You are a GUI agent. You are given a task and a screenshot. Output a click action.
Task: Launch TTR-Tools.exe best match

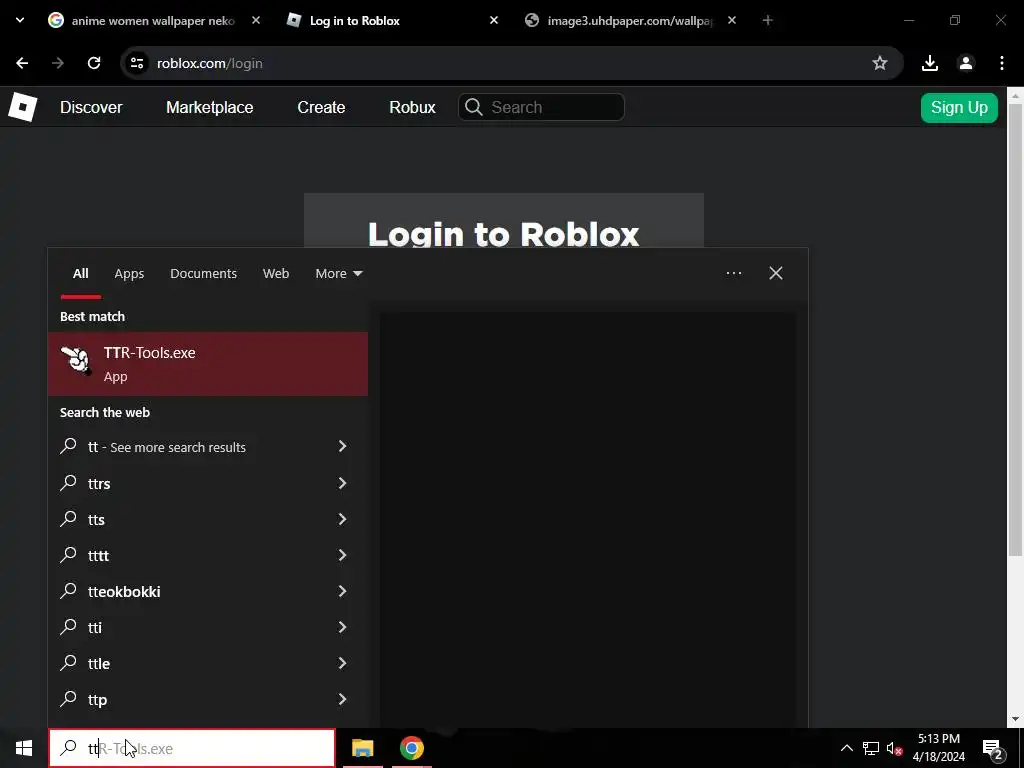[208, 364]
